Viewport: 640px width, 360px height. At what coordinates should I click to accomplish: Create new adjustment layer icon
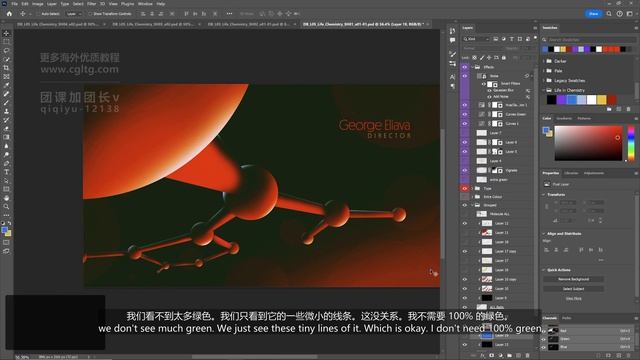(500, 356)
